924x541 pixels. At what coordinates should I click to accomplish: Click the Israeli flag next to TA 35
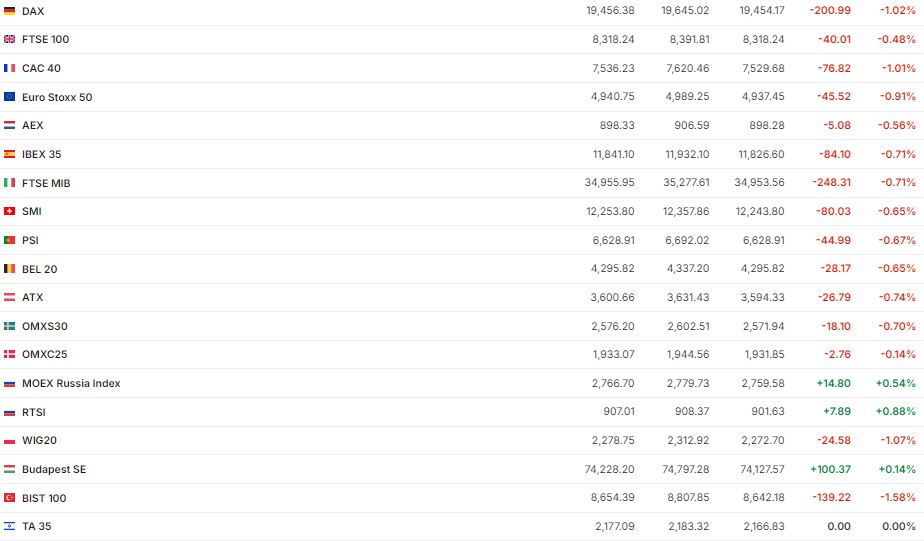10,526
